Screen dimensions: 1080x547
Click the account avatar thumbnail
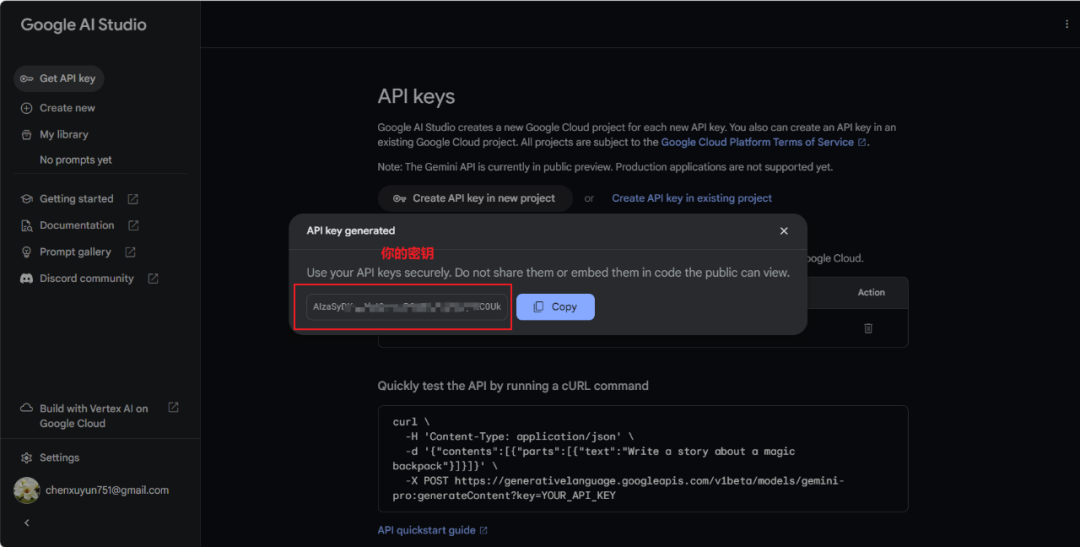(x=26, y=491)
